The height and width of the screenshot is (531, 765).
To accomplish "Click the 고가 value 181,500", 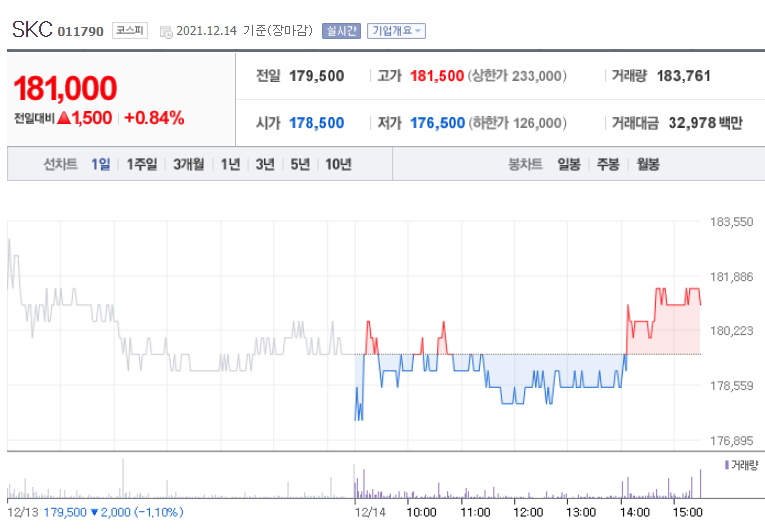I will click(x=437, y=76).
